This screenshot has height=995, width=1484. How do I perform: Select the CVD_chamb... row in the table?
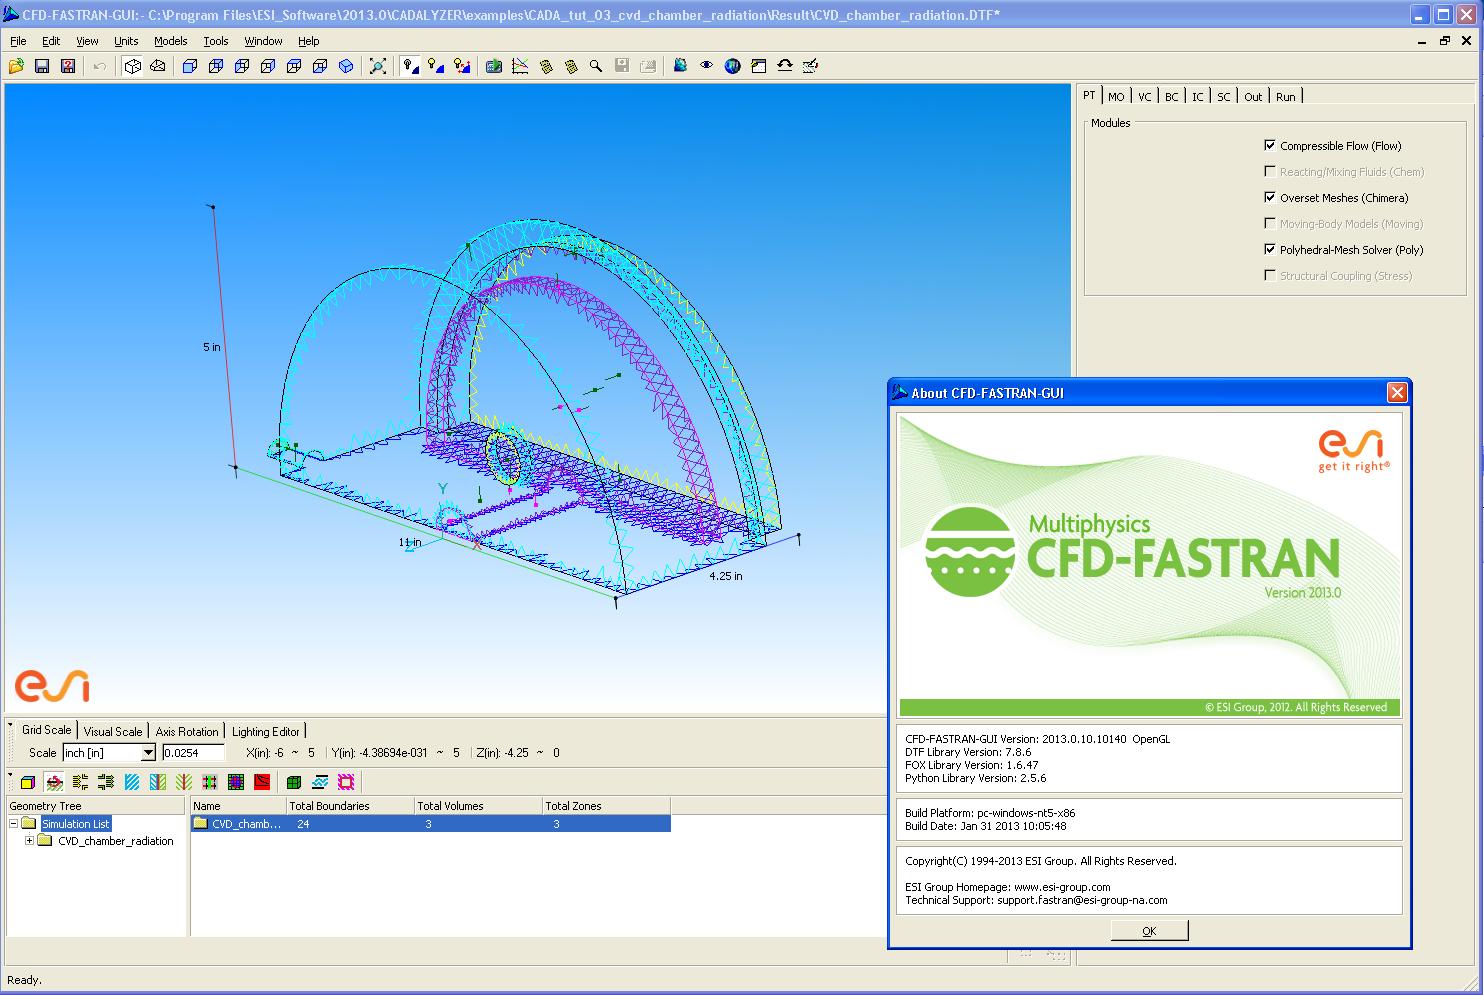coord(430,823)
